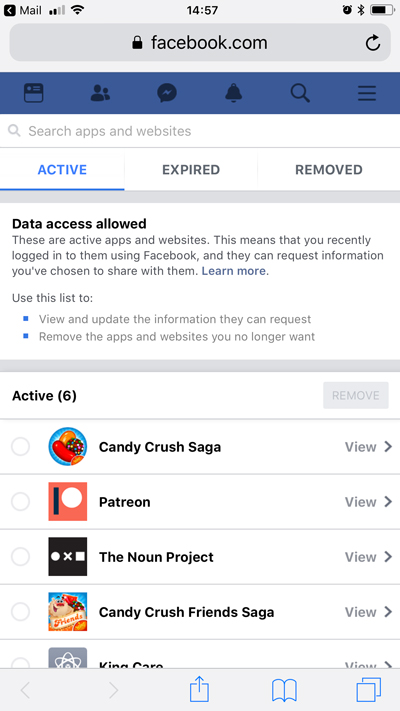This screenshot has width=400, height=711.
Task: Open the notifications bell
Action: pos(234,93)
